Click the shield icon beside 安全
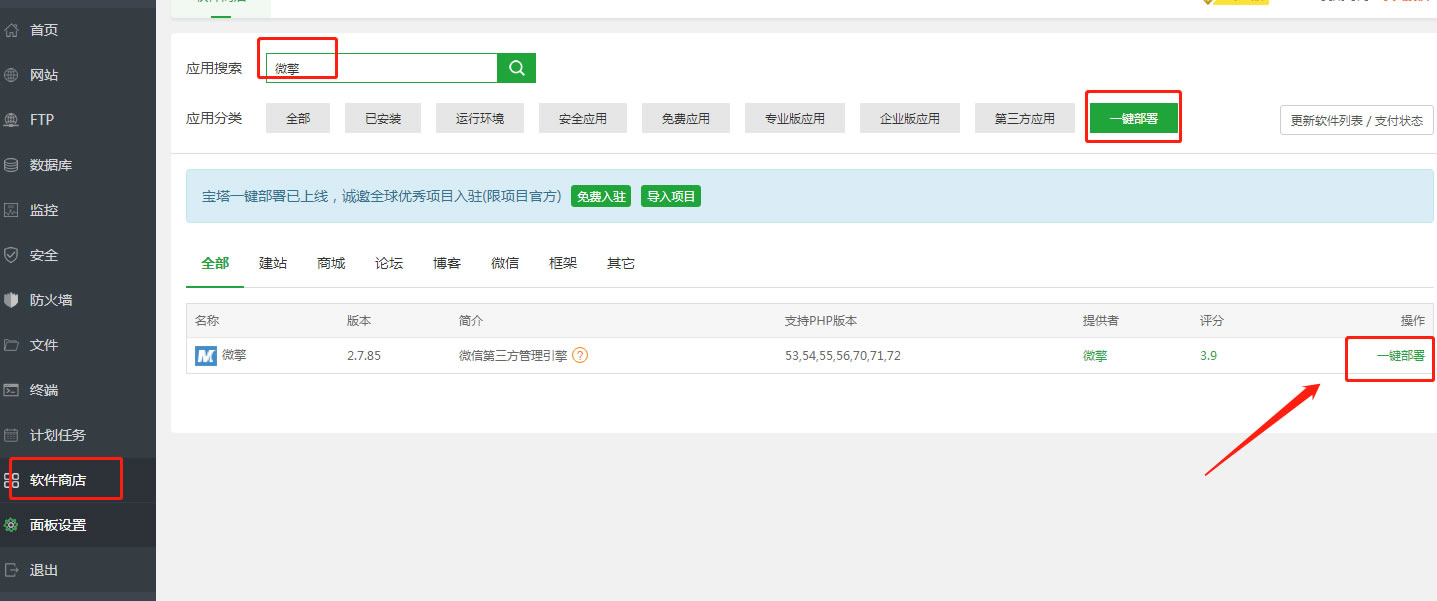1437x601 pixels. click(12, 255)
